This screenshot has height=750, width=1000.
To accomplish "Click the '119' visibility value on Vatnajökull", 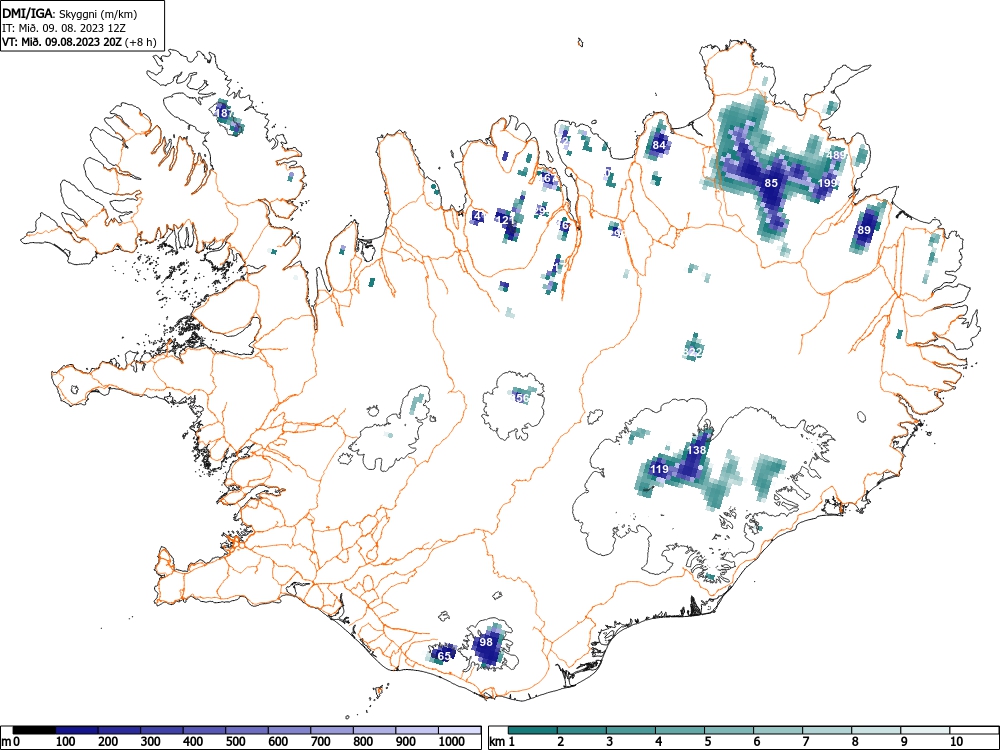I will click(659, 469).
